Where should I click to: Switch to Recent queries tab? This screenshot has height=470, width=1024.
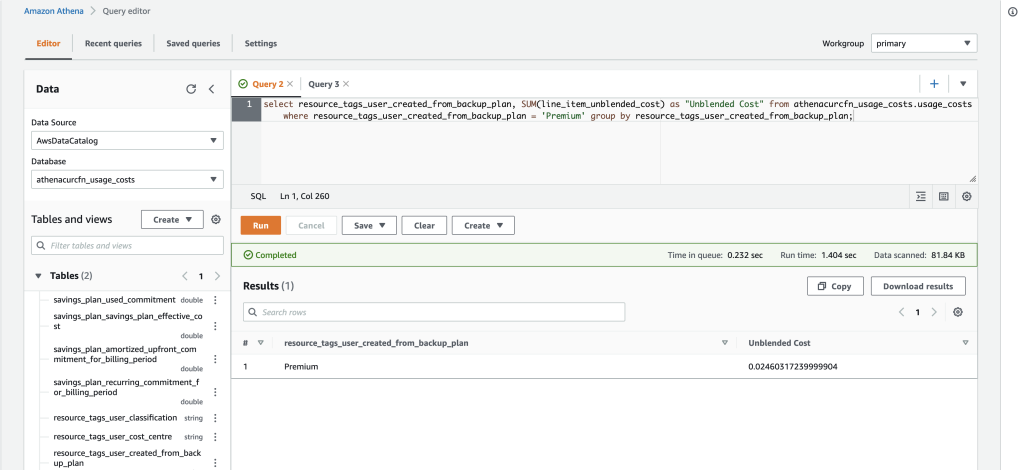coord(113,44)
